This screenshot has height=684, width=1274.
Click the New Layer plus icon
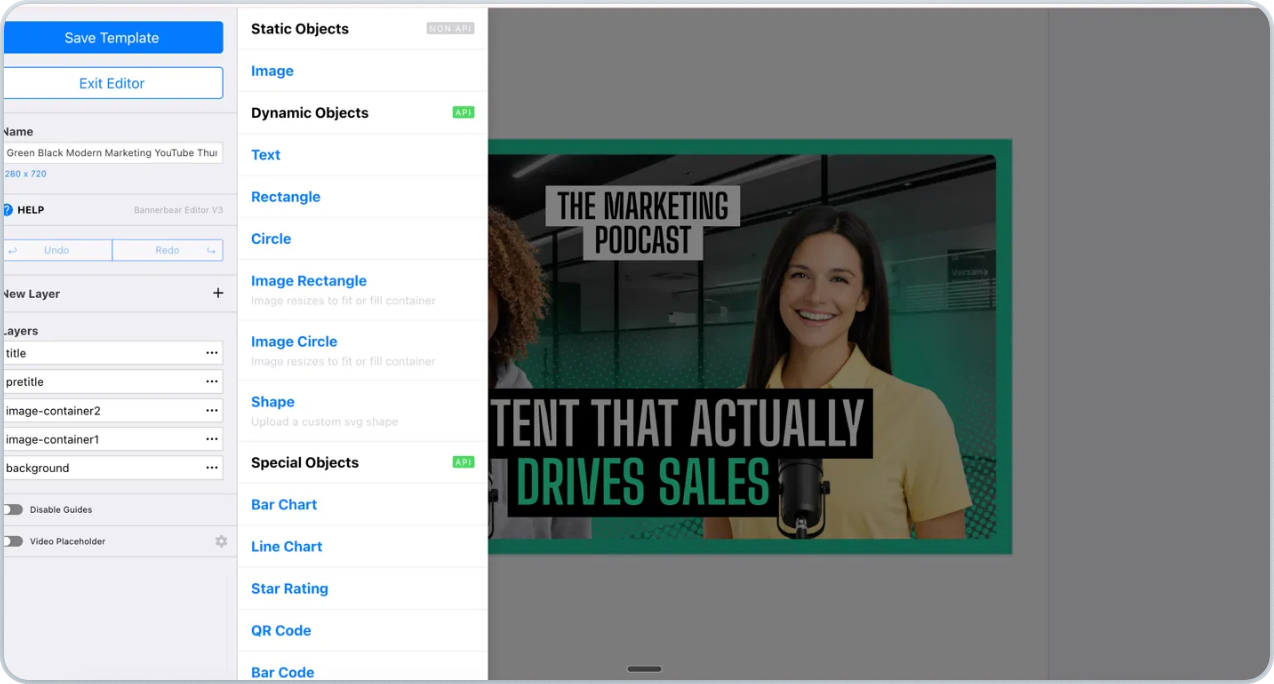[x=218, y=293]
